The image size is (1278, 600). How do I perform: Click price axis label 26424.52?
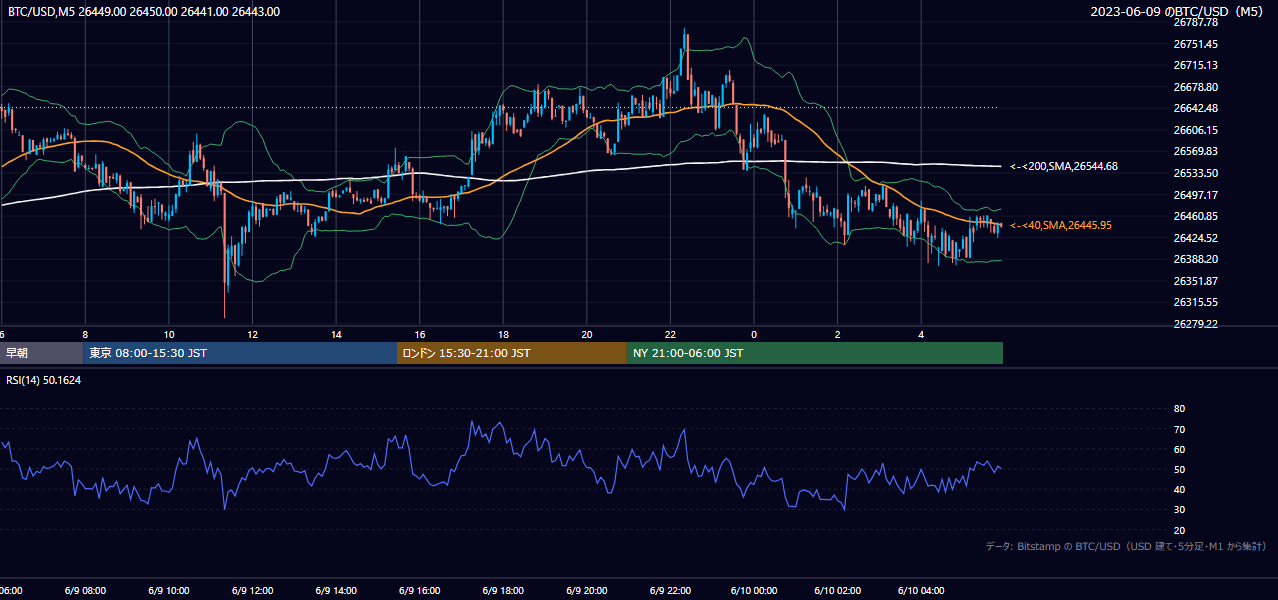click(1195, 238)
